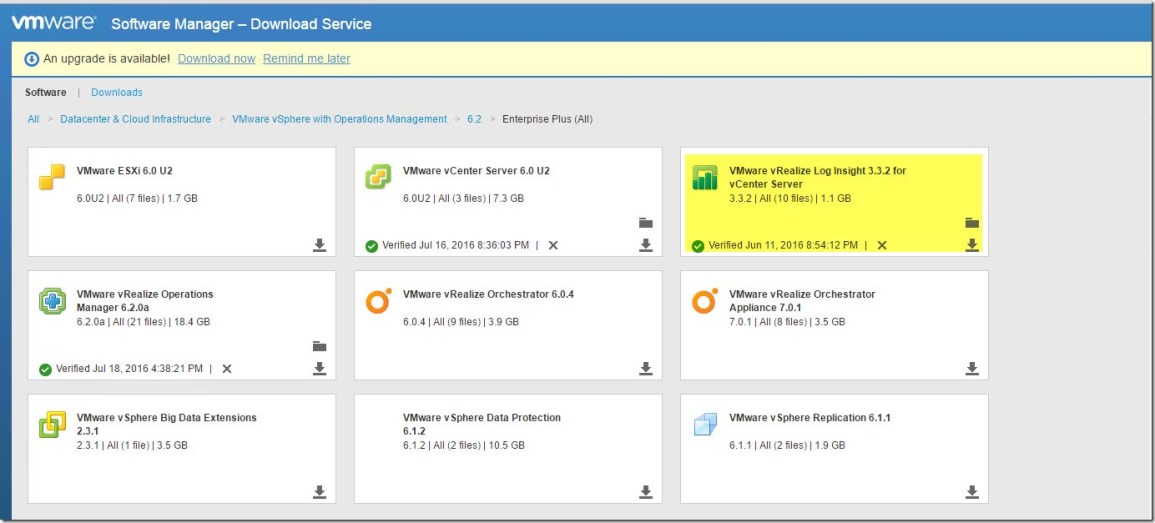Download VMware vCenter Server 6.0 U2 package
The image size is (1155, 523).
645,245
